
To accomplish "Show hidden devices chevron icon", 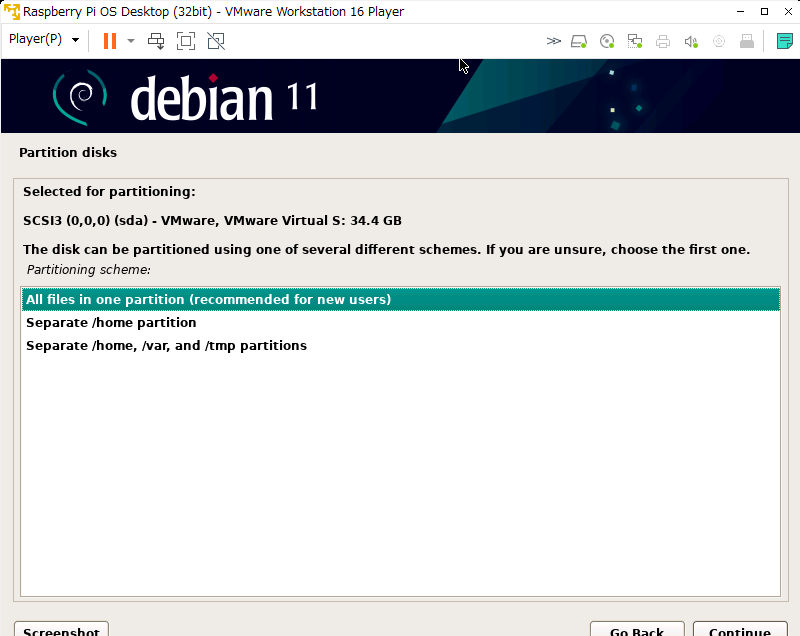I will (553, 41).
